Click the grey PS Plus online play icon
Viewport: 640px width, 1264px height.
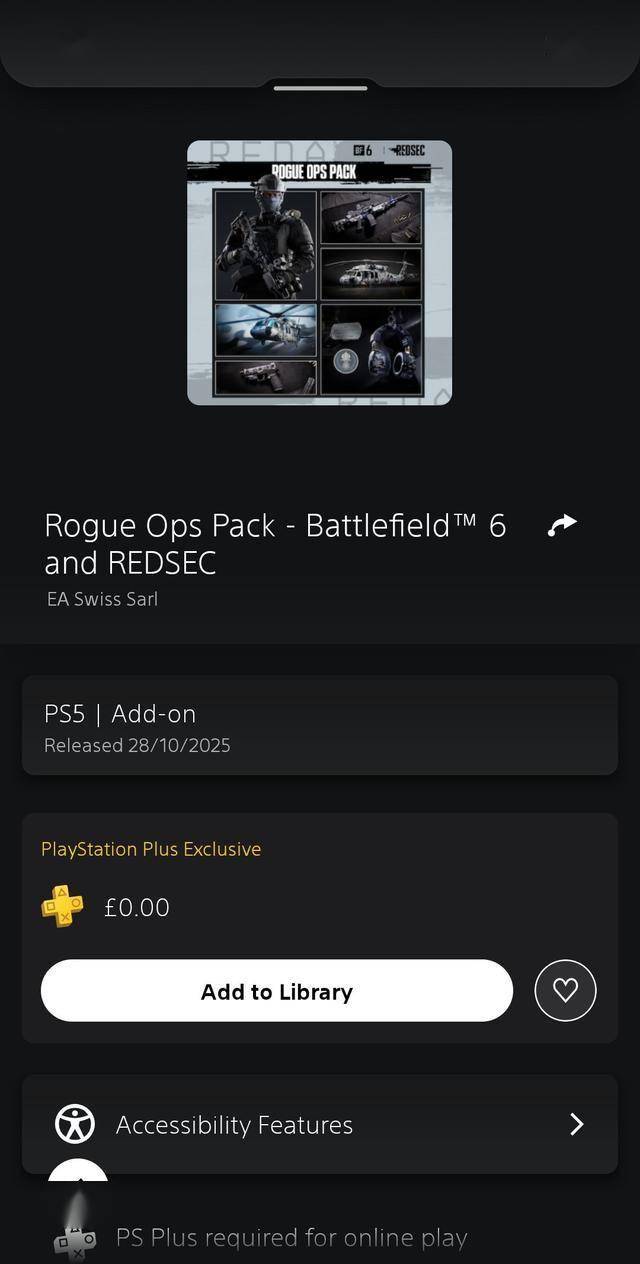(x=75, y=1238)
